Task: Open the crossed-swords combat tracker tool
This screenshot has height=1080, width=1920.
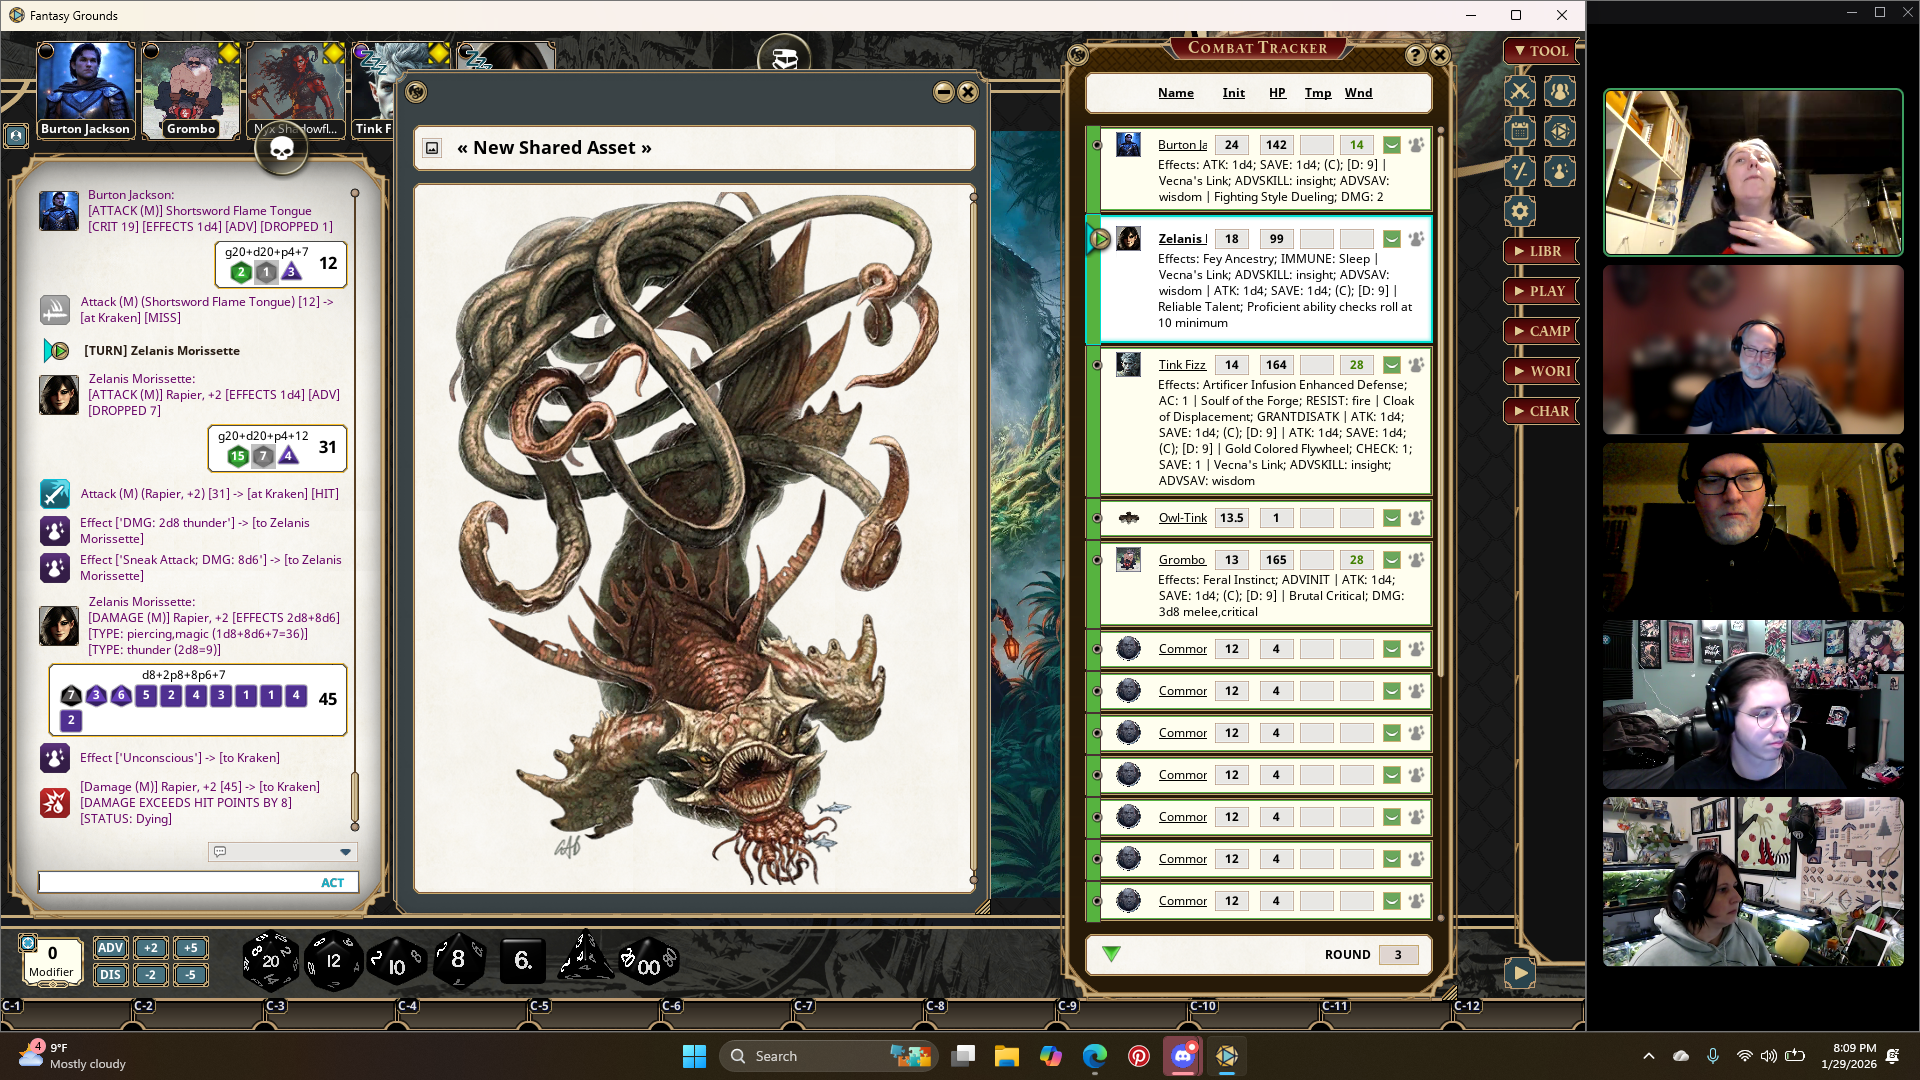Action: point(1519,92)
